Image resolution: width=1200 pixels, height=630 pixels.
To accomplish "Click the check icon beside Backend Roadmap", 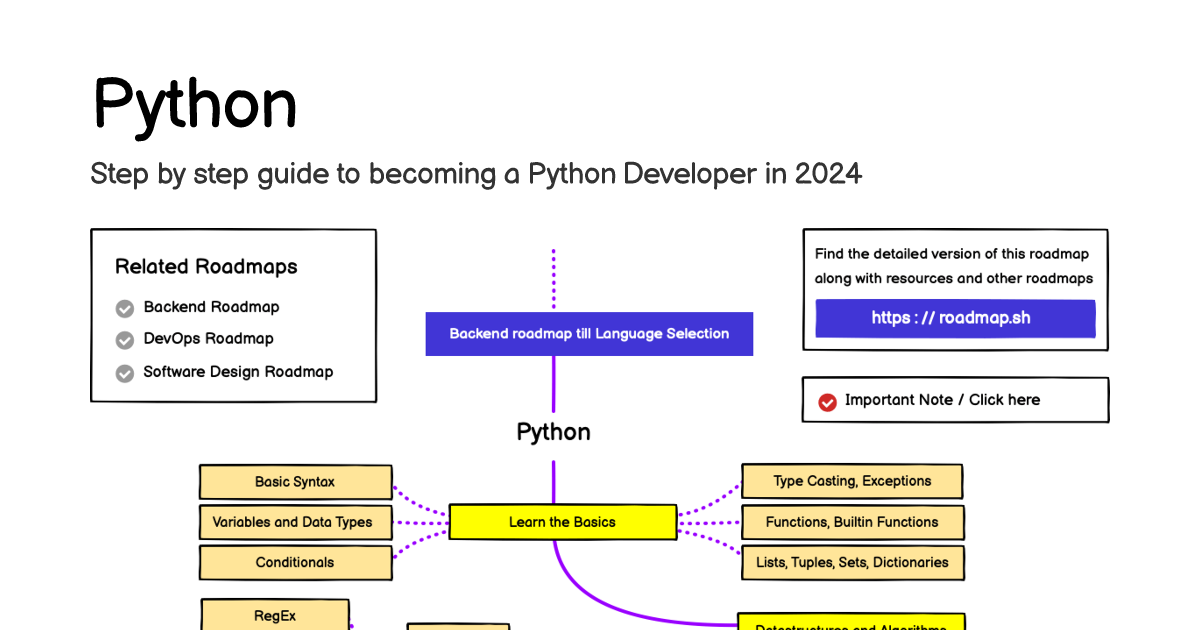I will click(125, 308).
